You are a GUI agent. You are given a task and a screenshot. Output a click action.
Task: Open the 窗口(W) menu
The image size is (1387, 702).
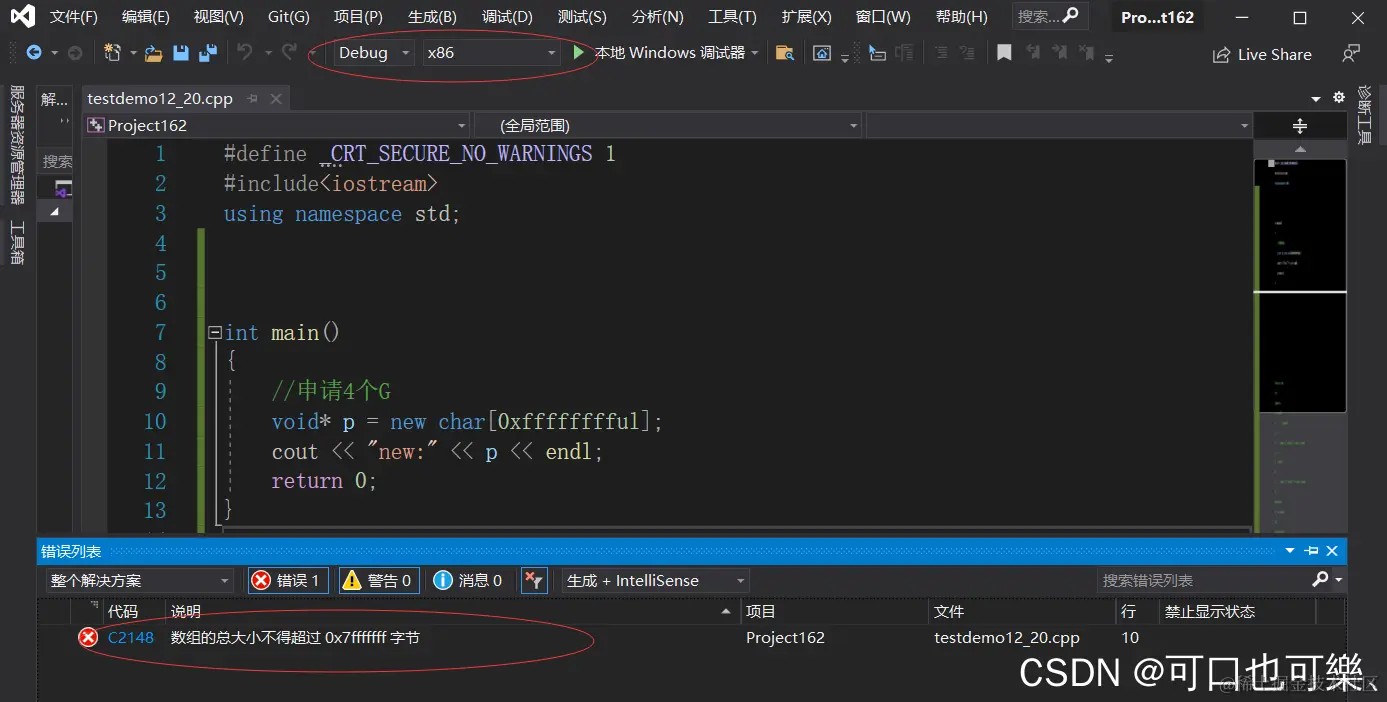883,17
